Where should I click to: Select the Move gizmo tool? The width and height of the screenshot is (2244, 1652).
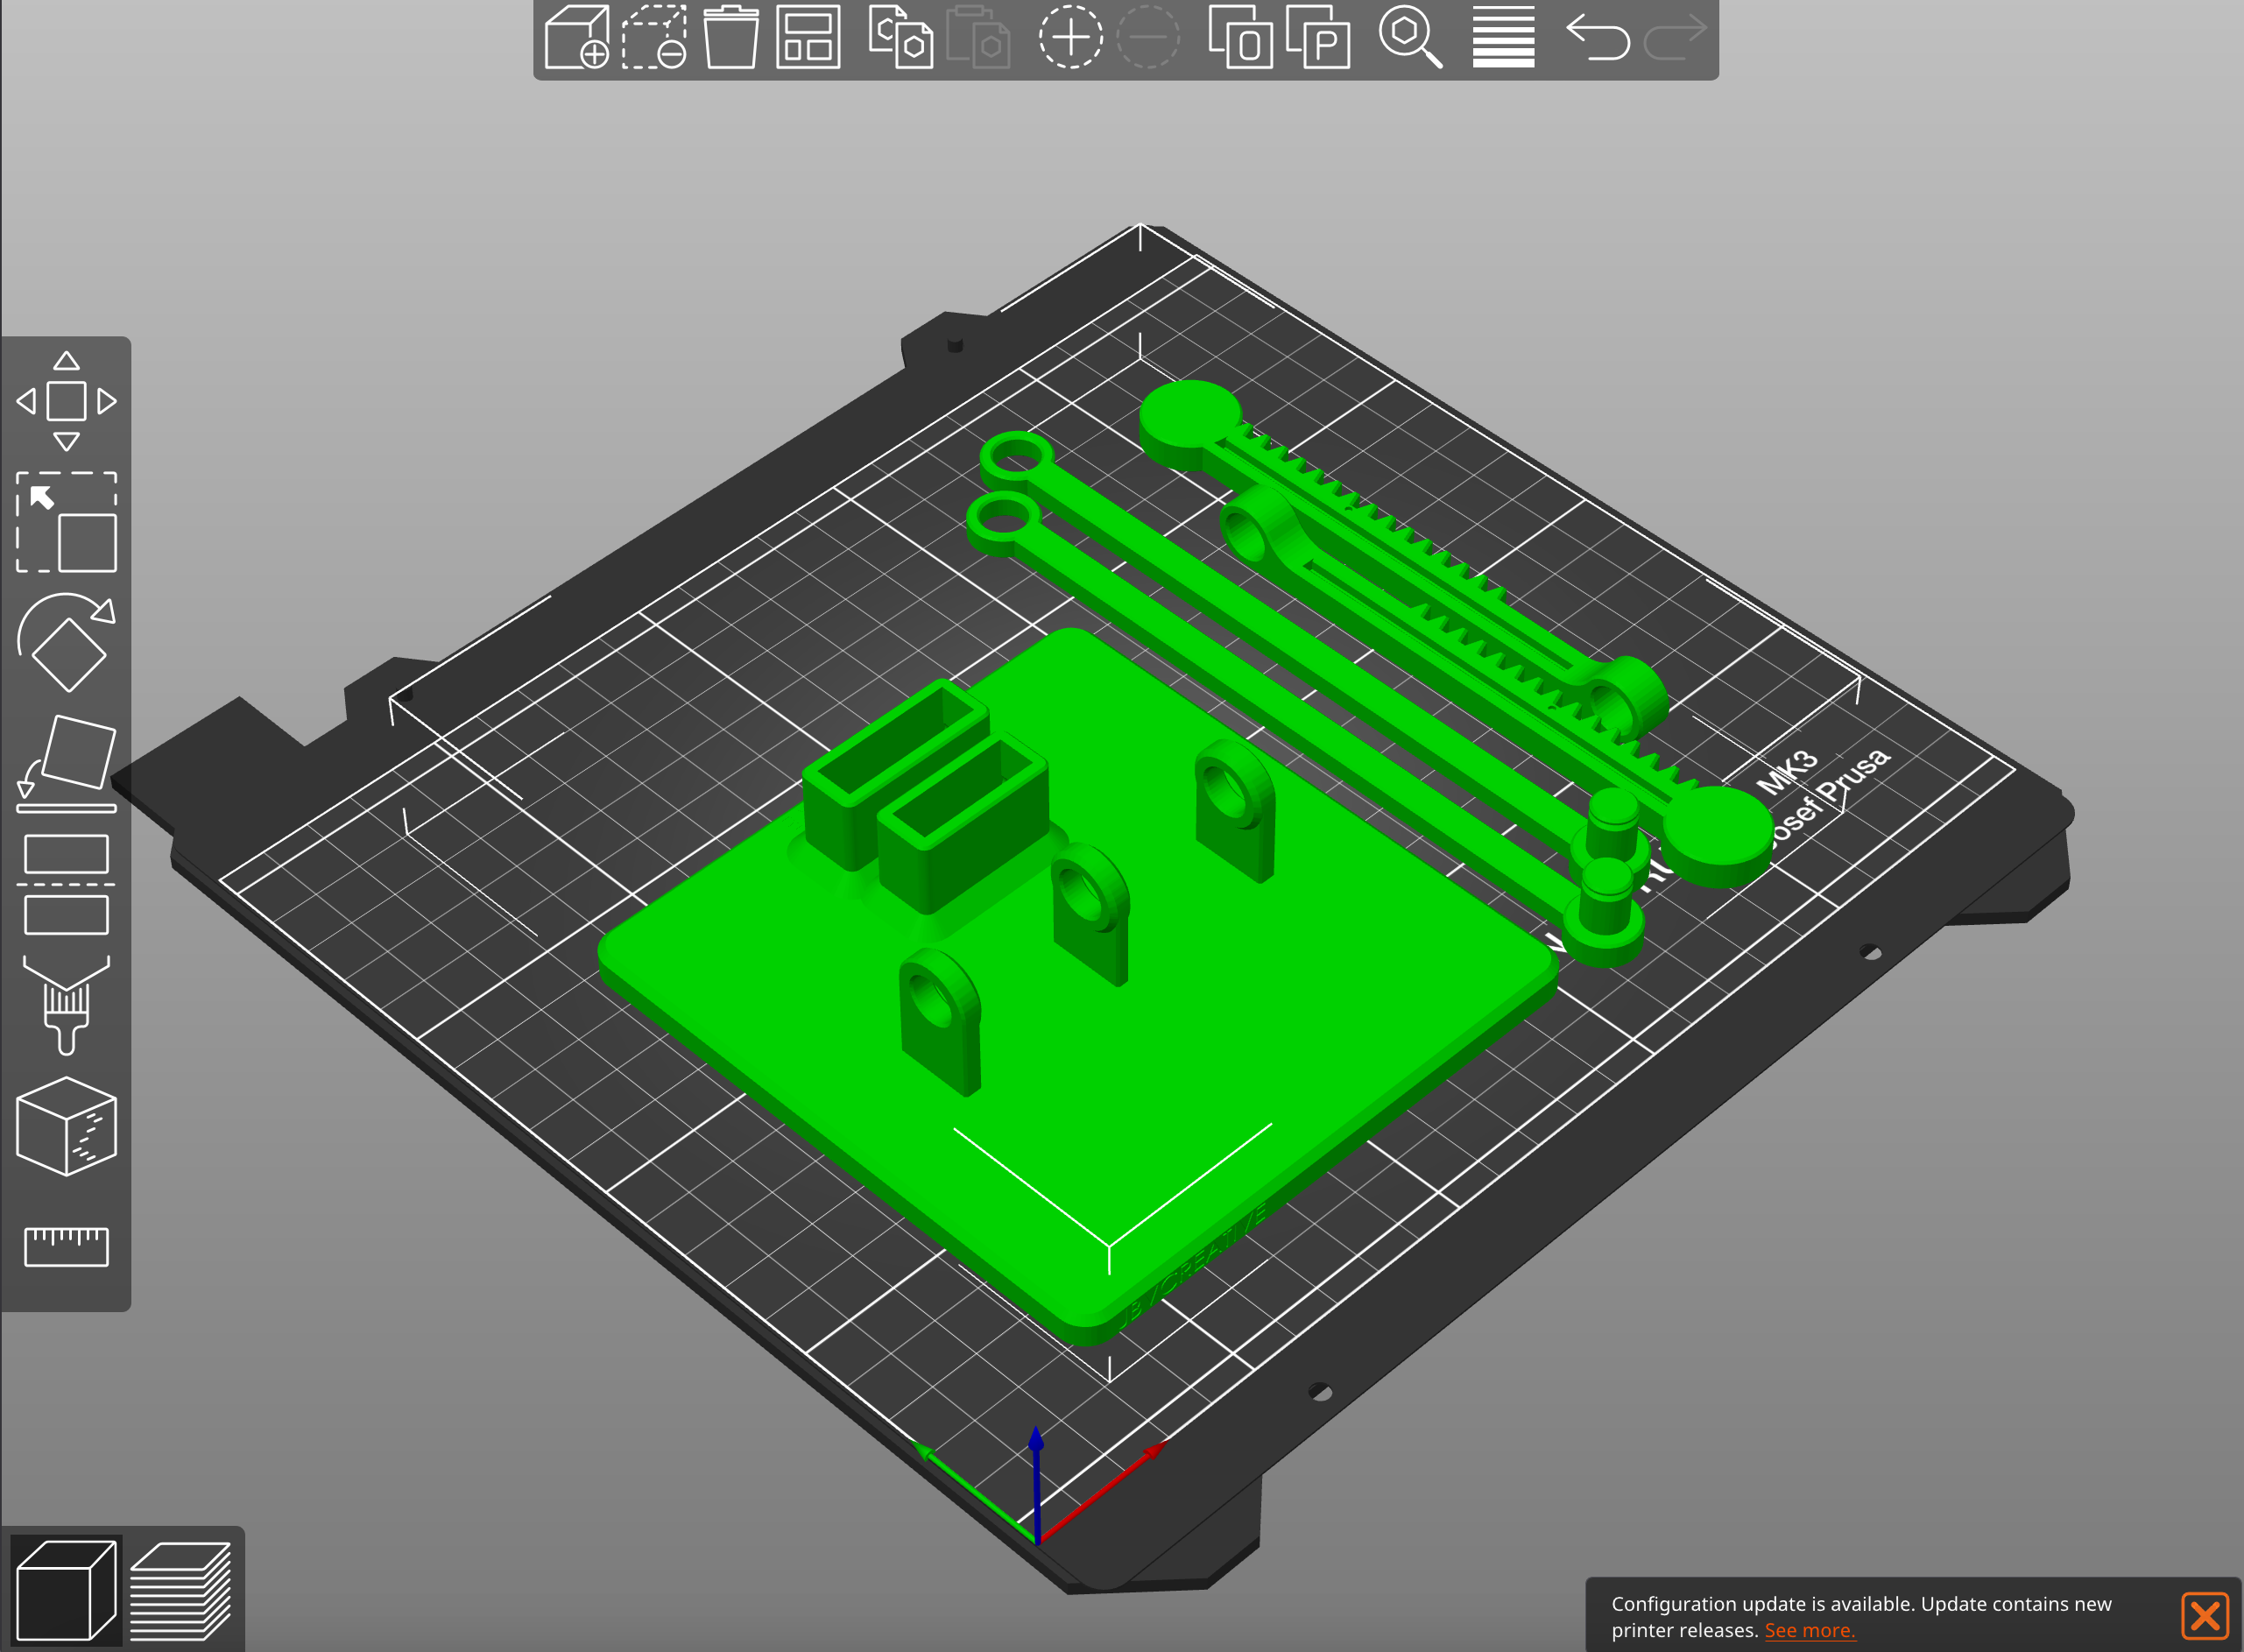click(x=66, y=401)
